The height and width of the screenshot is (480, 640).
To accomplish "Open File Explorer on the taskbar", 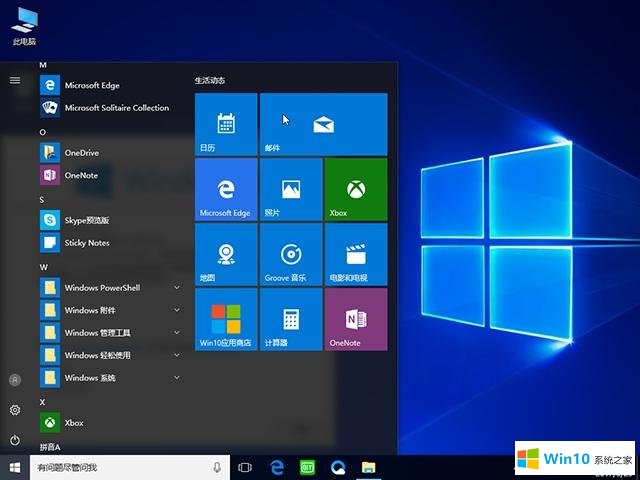I will pos(368,467).
